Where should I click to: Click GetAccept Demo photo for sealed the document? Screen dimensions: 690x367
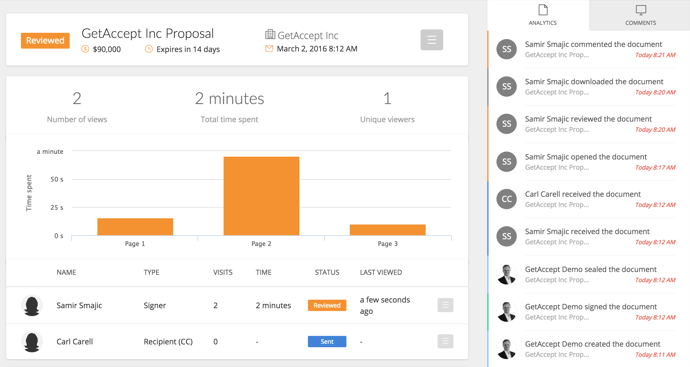pyautogui.click(x=506, y=275)
